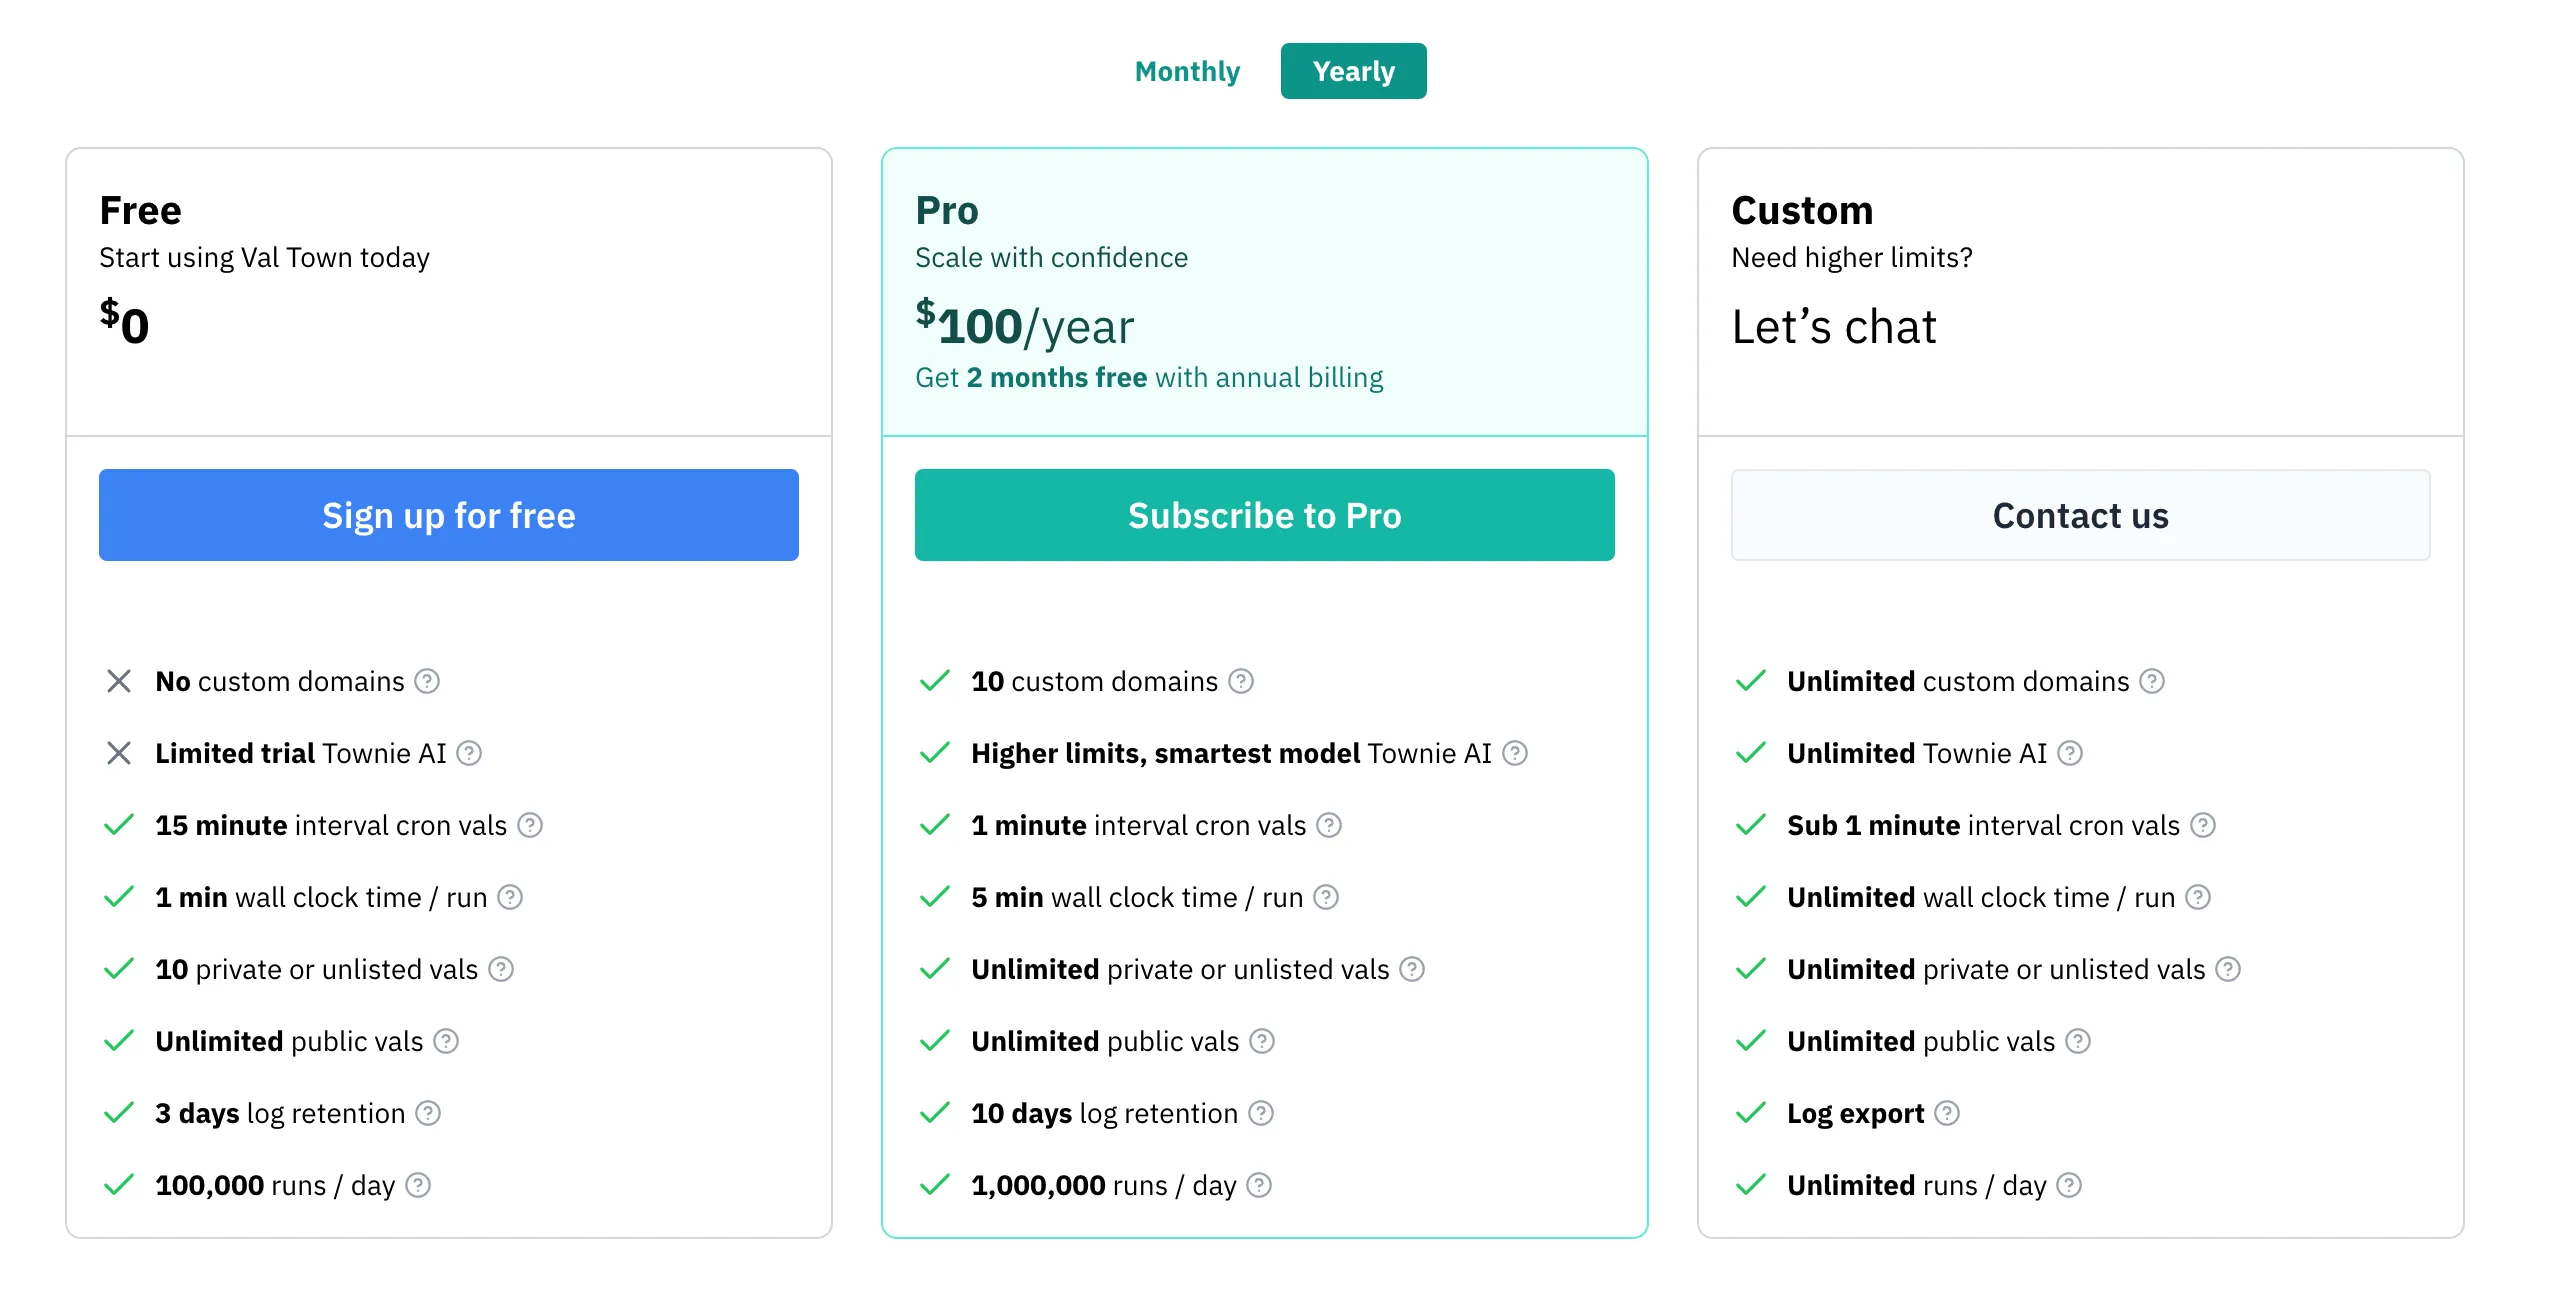Click Contact us on the Custom plan

click(x=2080, y=515)
